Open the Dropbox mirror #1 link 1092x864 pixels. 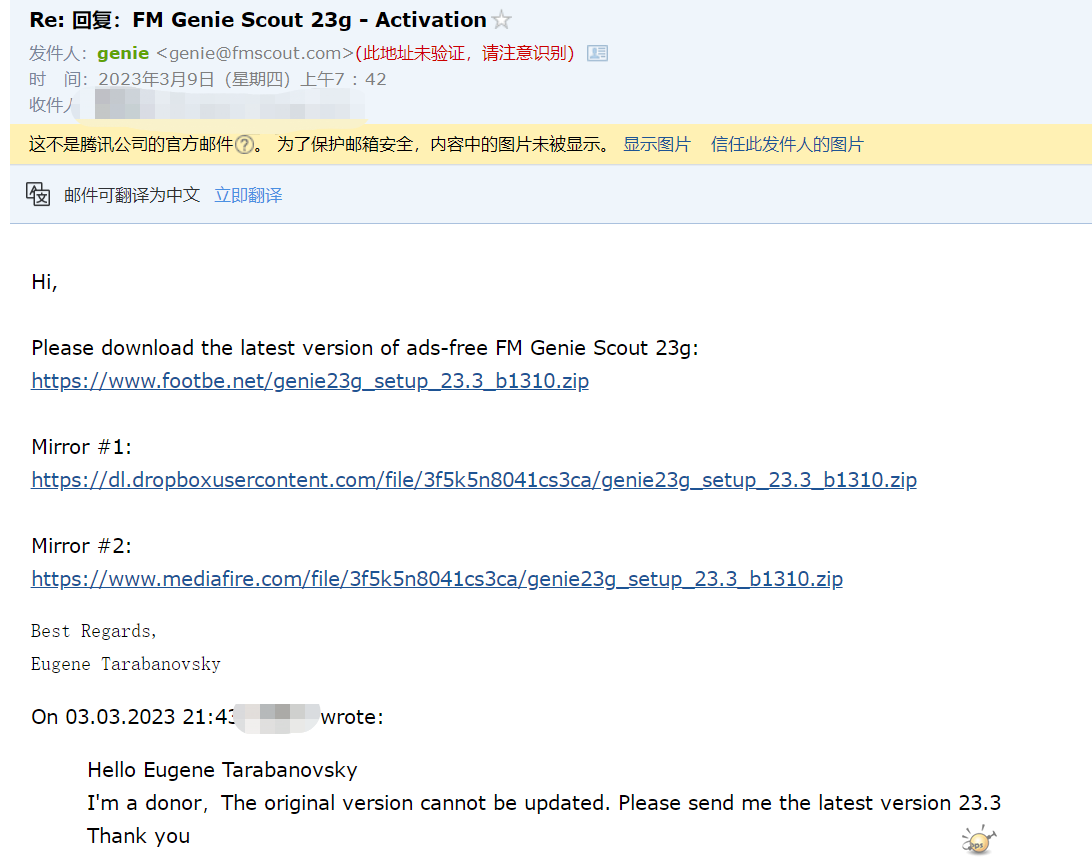(x=474, y=480)
